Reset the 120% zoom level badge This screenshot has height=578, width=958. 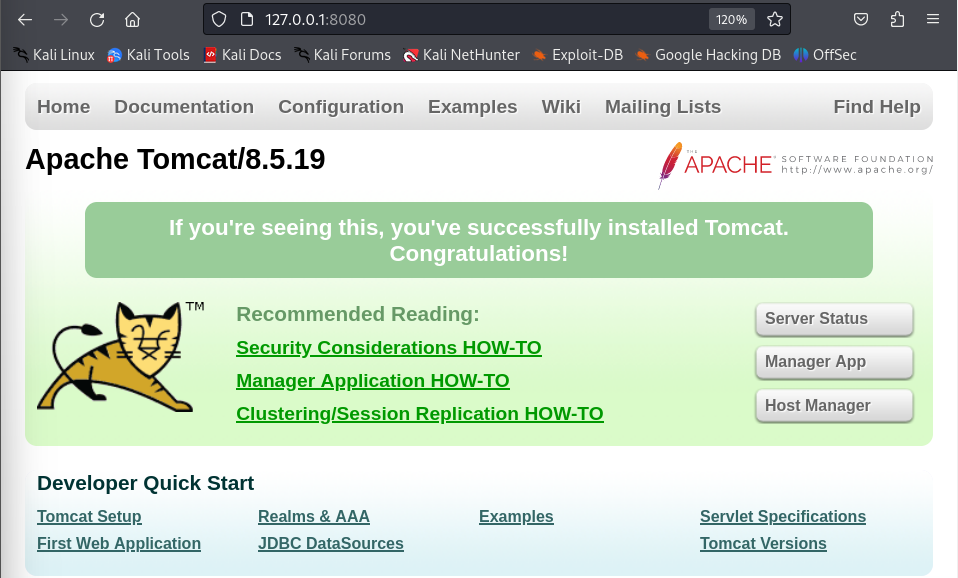[x=731, y=20]
